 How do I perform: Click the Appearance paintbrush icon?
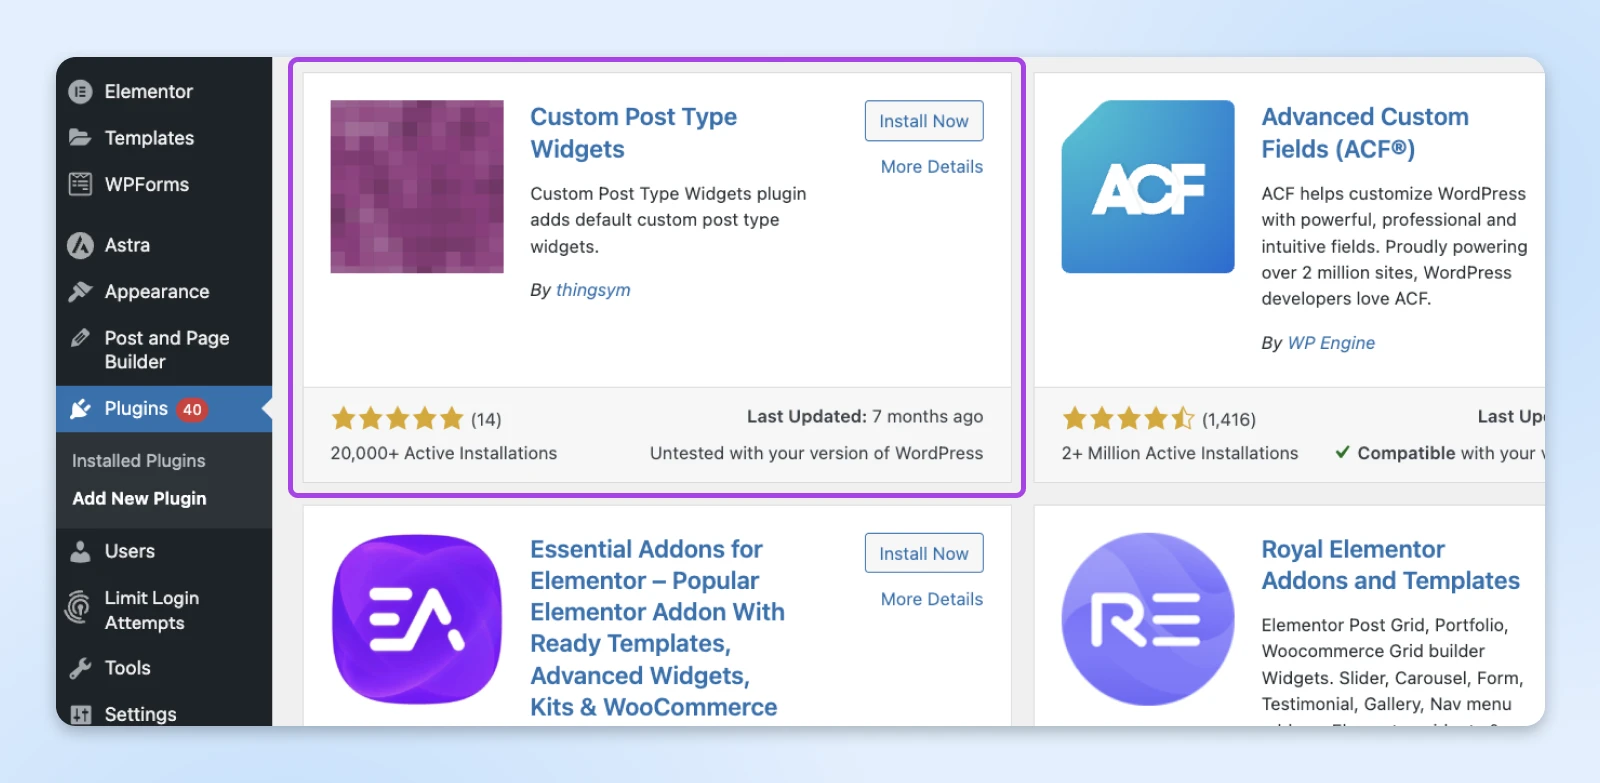click(80, 292)
